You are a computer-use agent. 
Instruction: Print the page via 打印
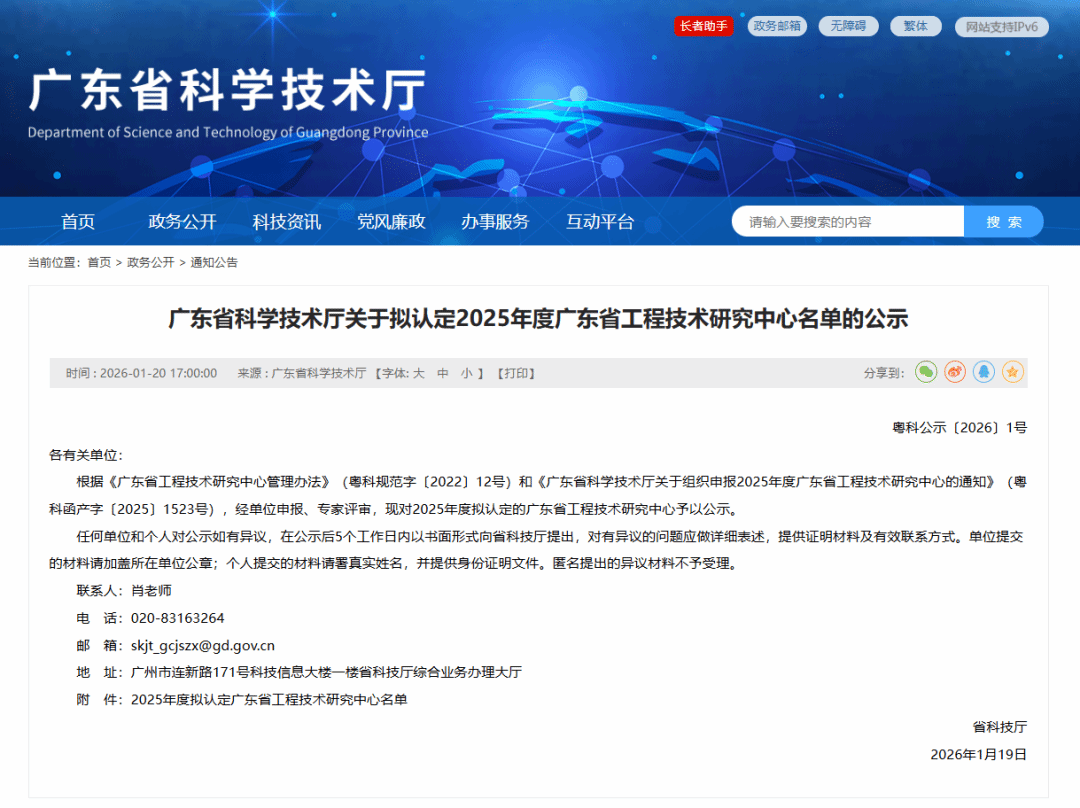518,373
